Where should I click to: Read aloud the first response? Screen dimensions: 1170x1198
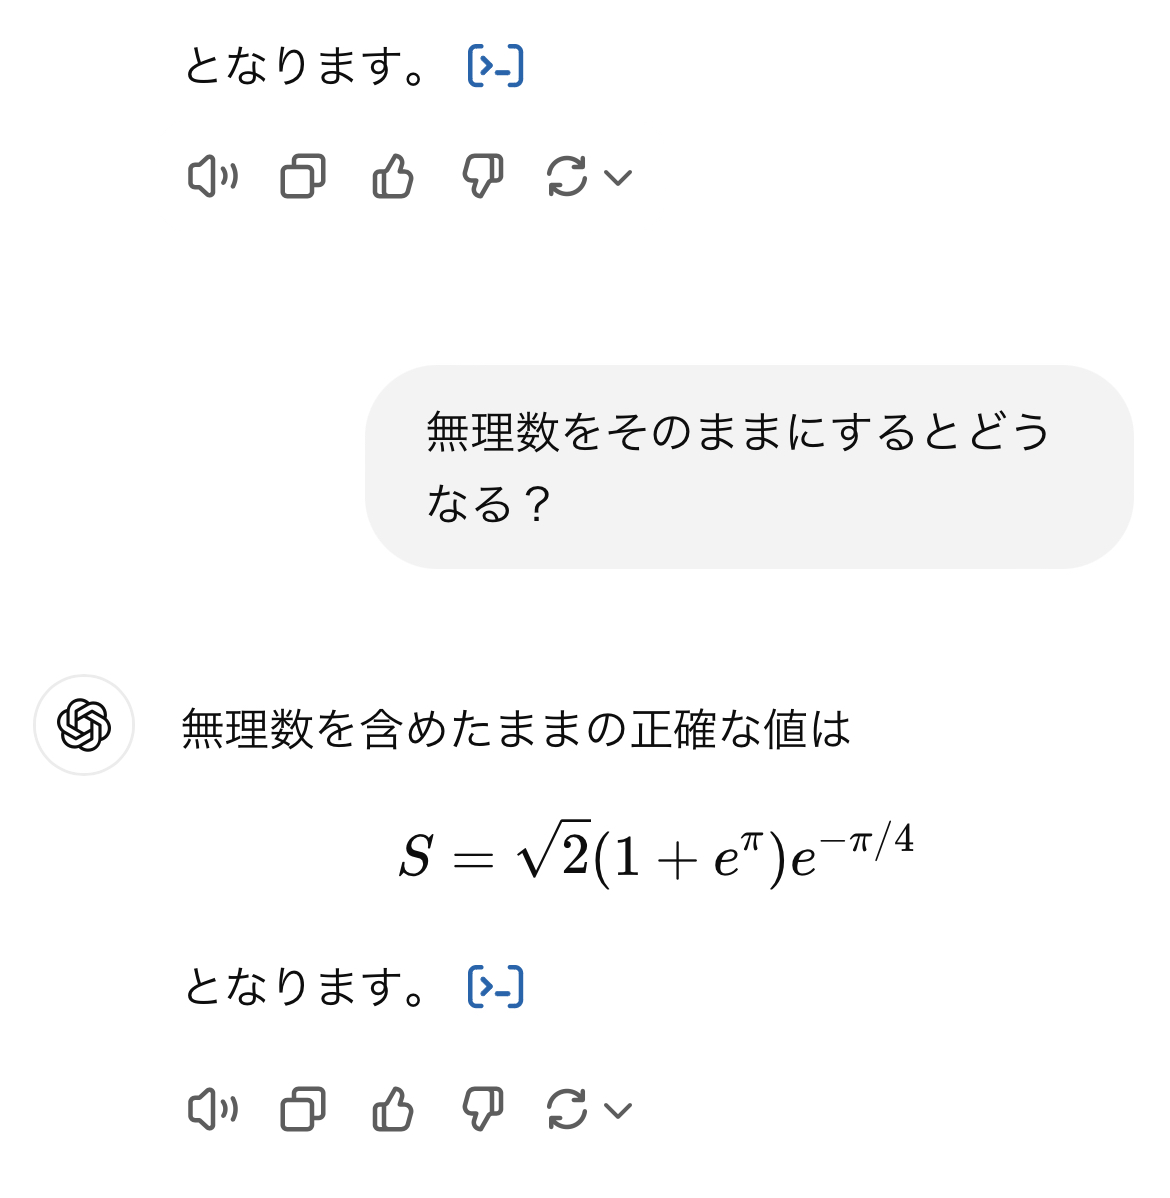pyautogui.click(x=212, y=178)
